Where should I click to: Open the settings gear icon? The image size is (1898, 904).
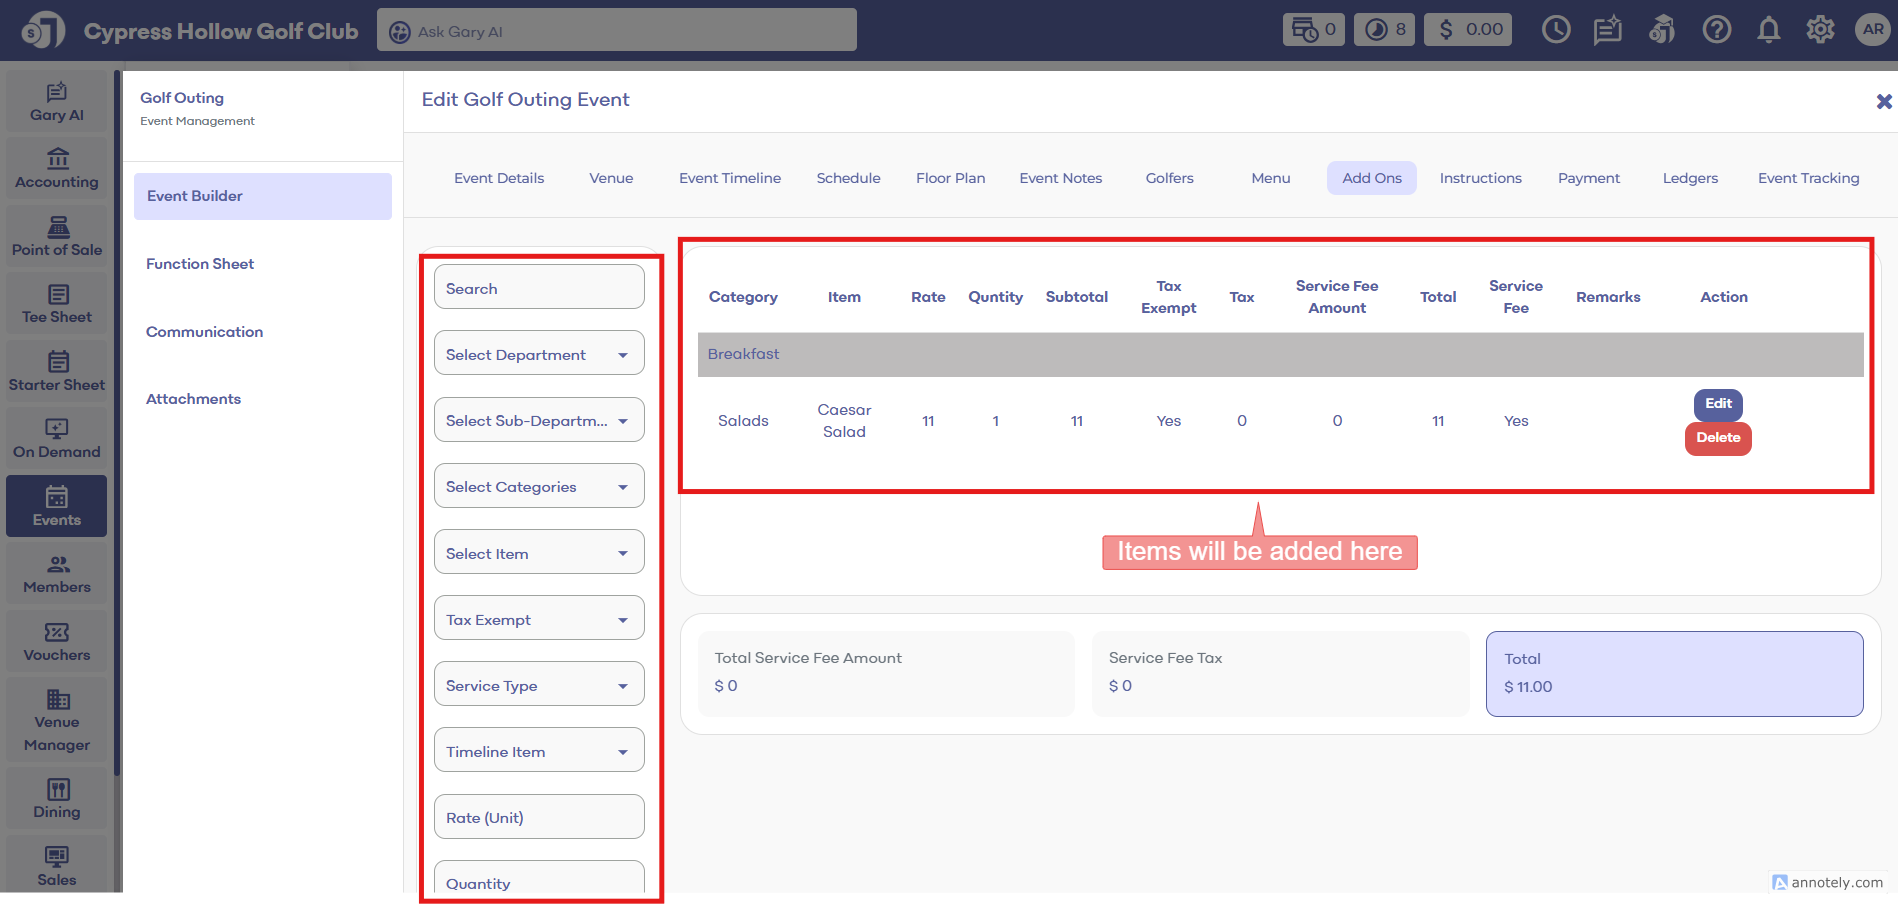tap(1820, 30)
